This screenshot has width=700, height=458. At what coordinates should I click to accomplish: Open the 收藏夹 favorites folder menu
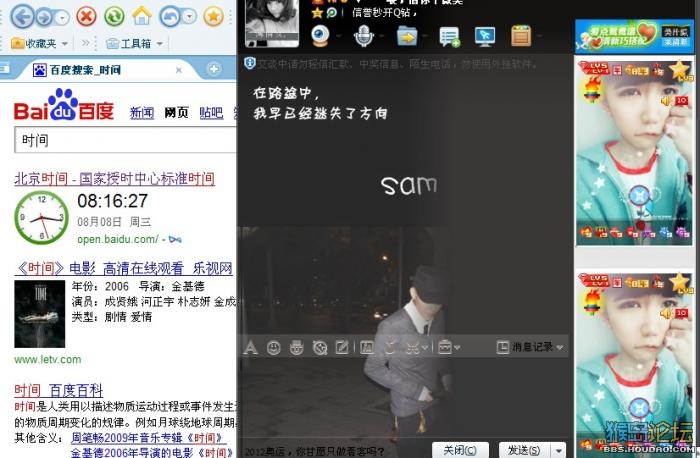[34, 43]
